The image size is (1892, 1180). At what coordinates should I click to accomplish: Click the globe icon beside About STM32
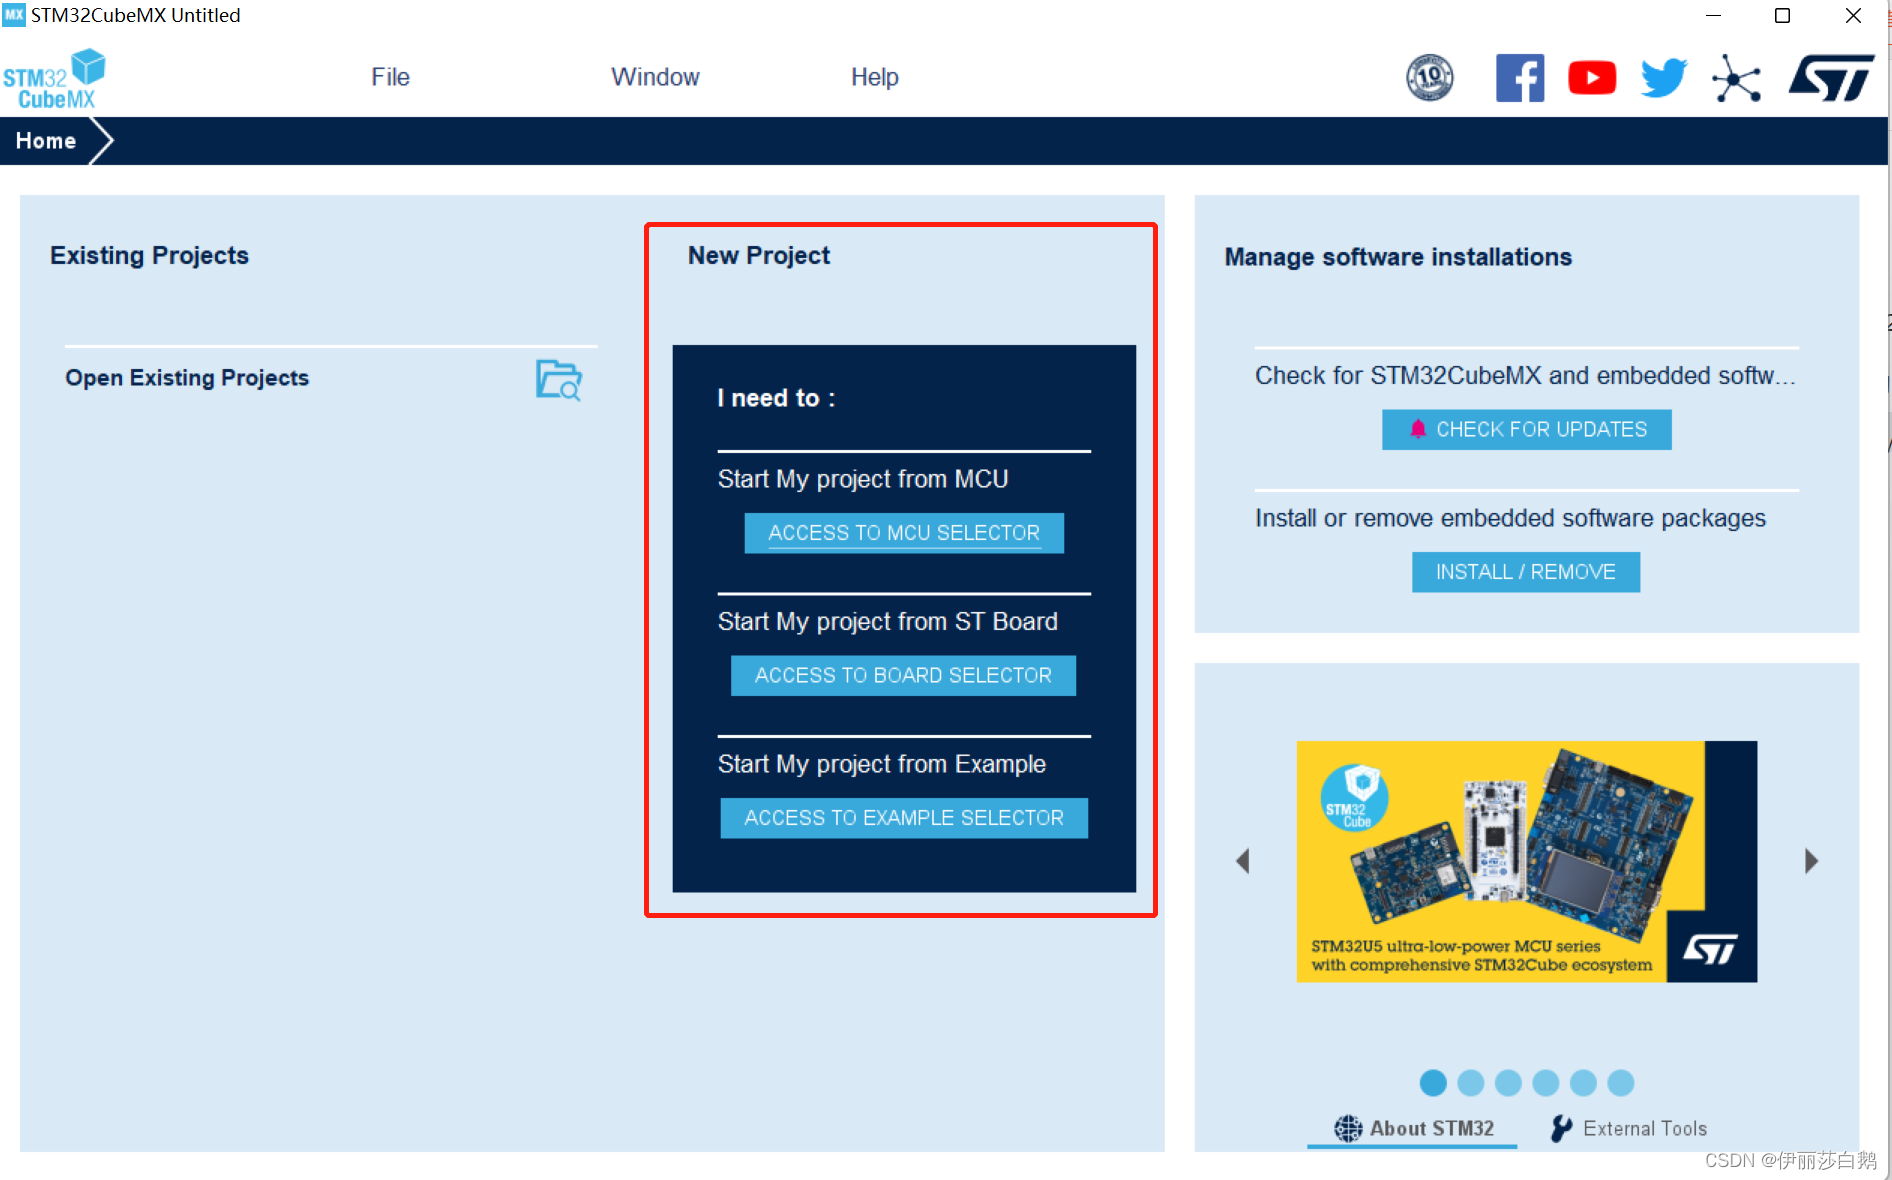(x=1348, y=1128)
